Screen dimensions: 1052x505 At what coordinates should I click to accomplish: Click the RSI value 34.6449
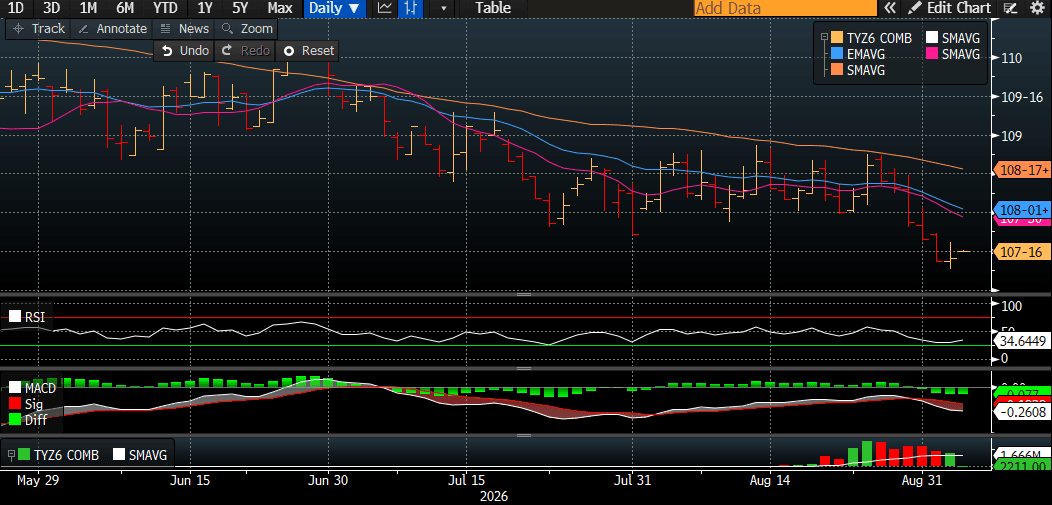[x=1022, y=342]
